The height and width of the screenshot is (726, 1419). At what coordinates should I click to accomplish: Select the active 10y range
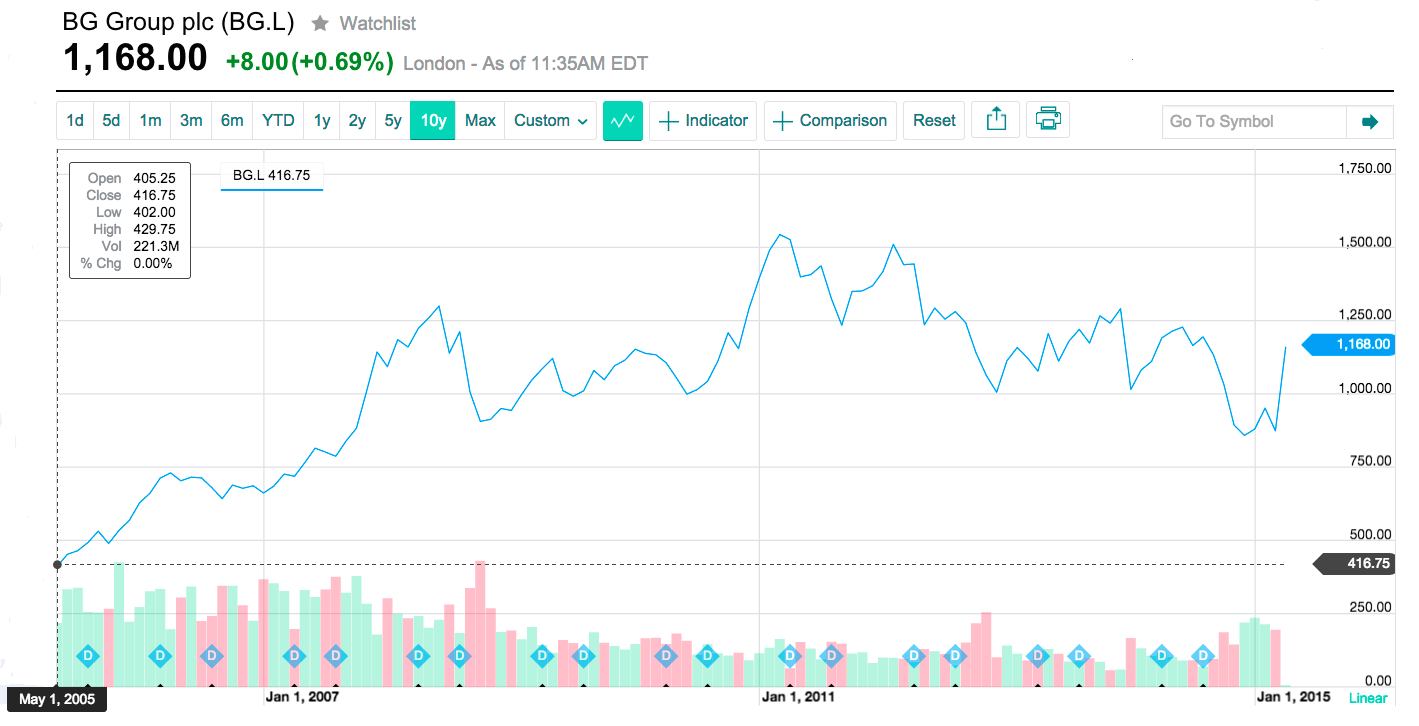click(433, 121)
